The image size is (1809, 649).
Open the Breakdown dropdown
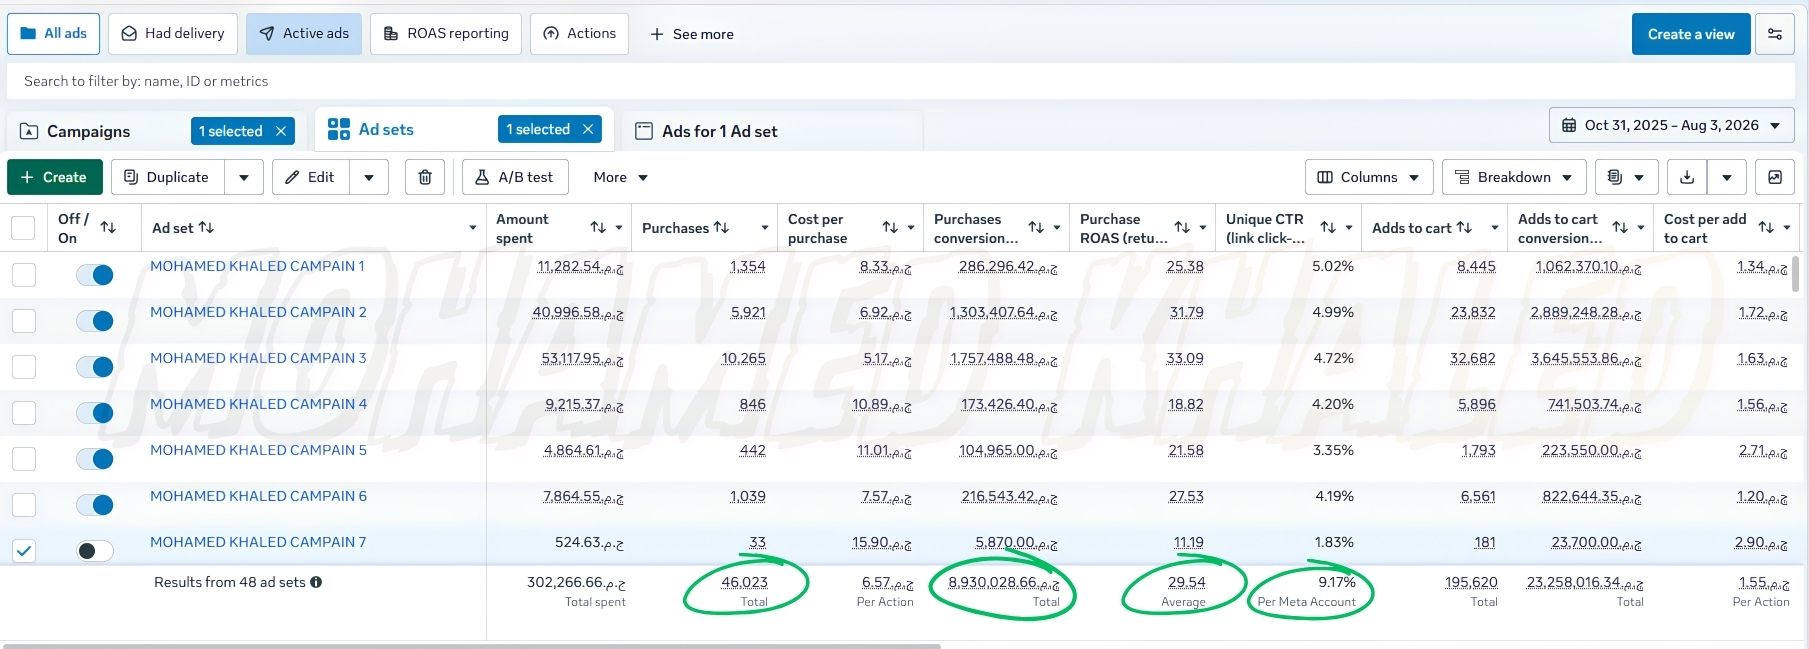click(1514, 177)
